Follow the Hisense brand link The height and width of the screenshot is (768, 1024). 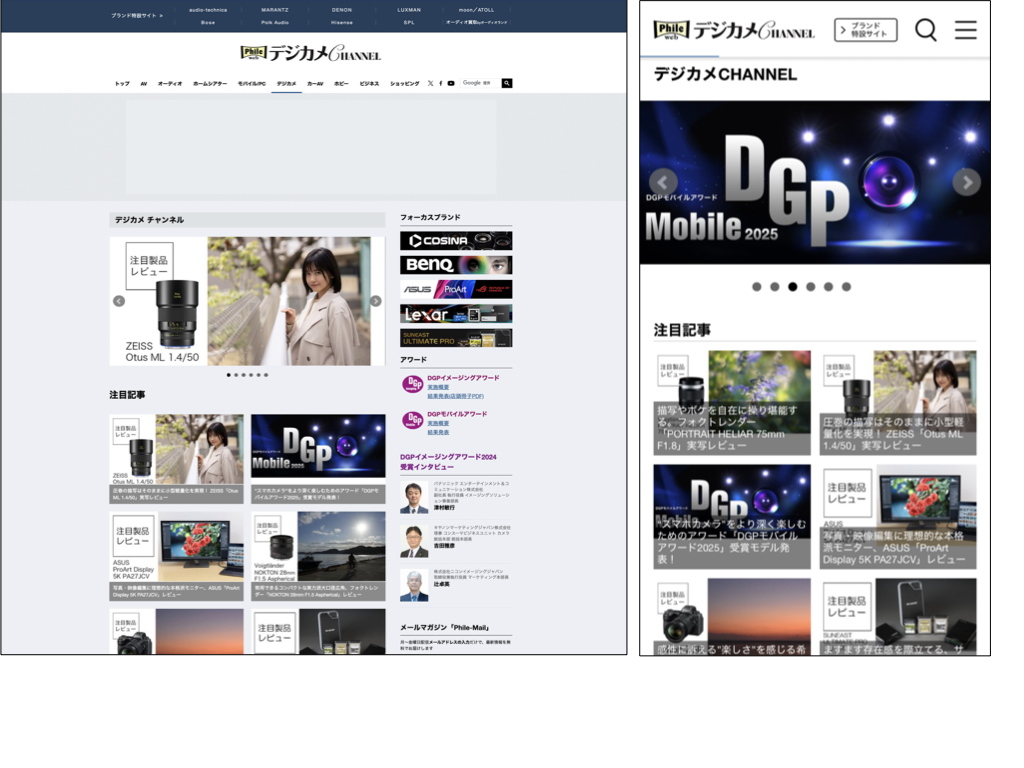(342, 22)
